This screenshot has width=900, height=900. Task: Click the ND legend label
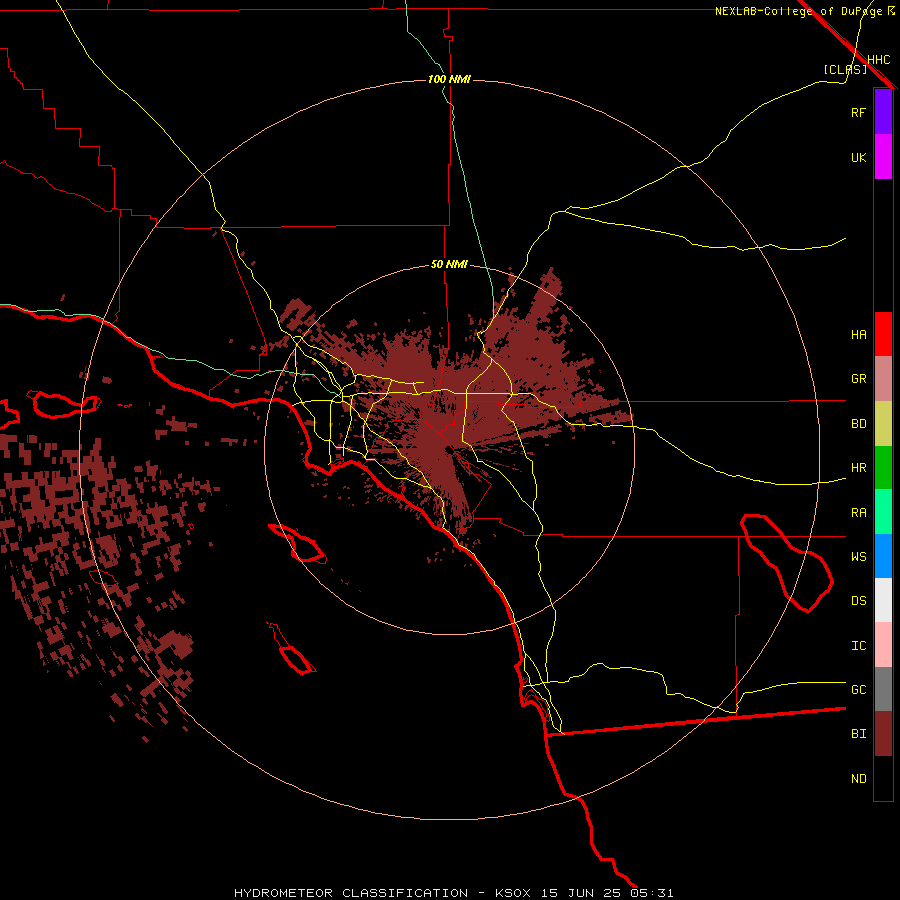(x=858, y=779)
